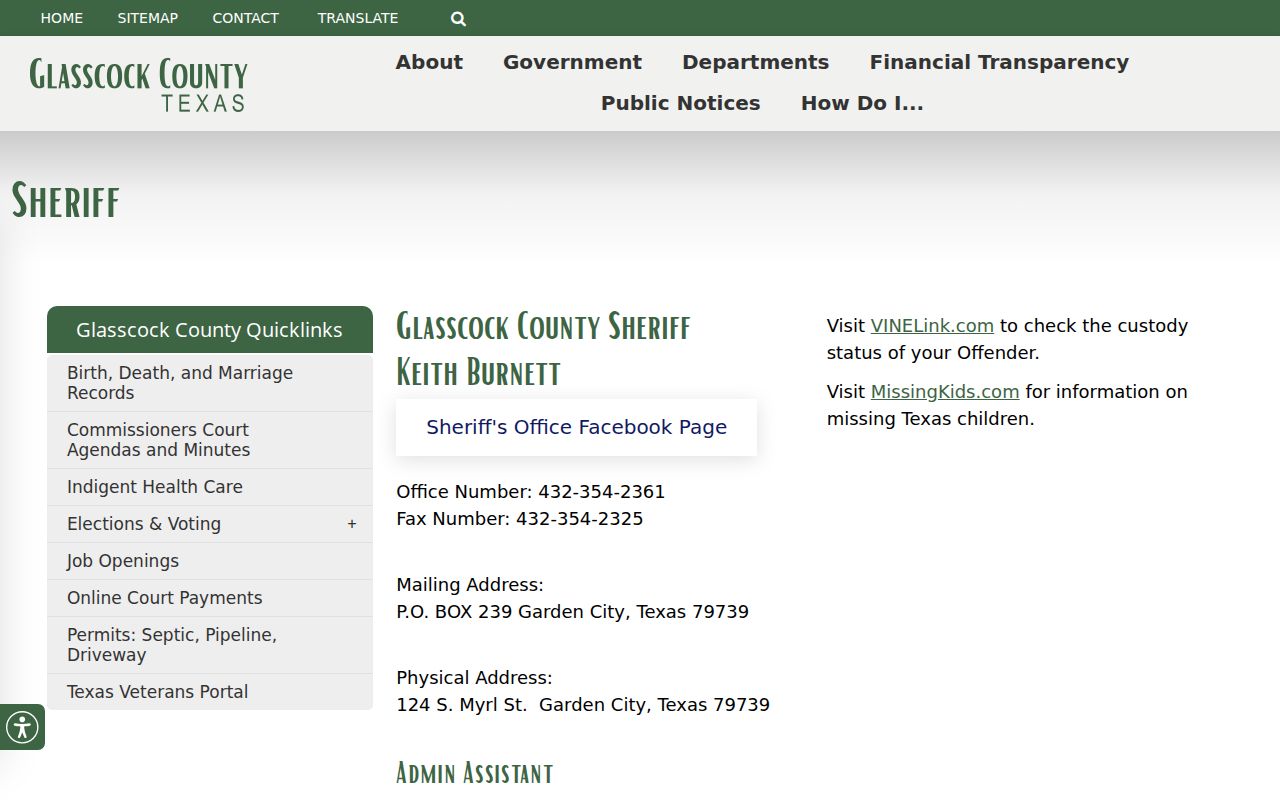Click the Admin Assistant heading

coord(474,773)
